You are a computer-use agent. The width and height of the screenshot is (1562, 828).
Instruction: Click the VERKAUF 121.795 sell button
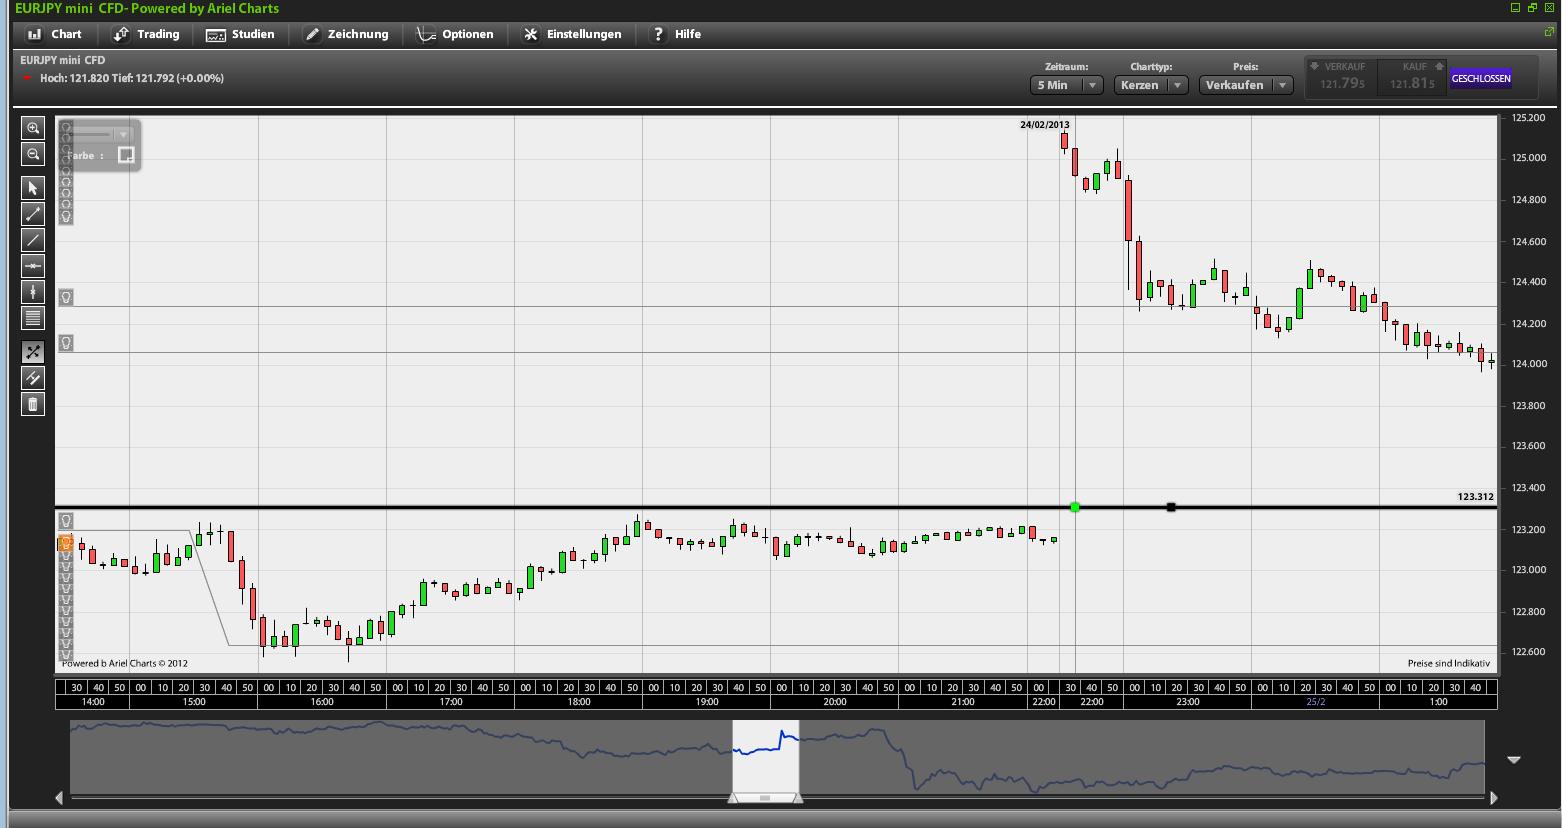pos(1342,78)
